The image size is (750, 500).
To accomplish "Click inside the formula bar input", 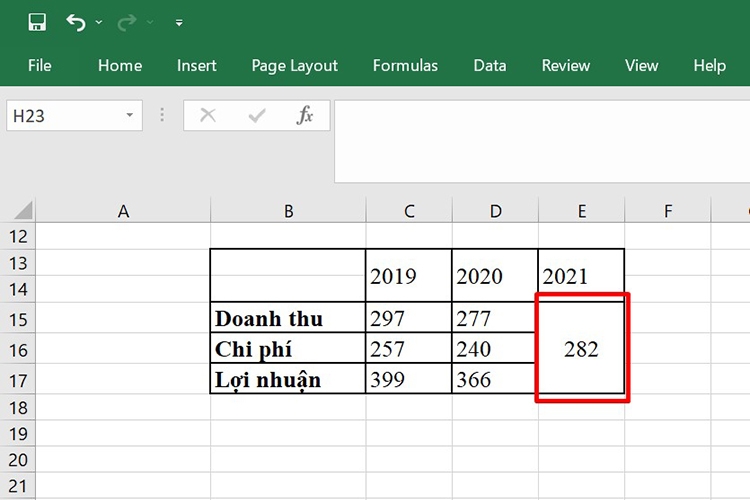I will 542,141.
